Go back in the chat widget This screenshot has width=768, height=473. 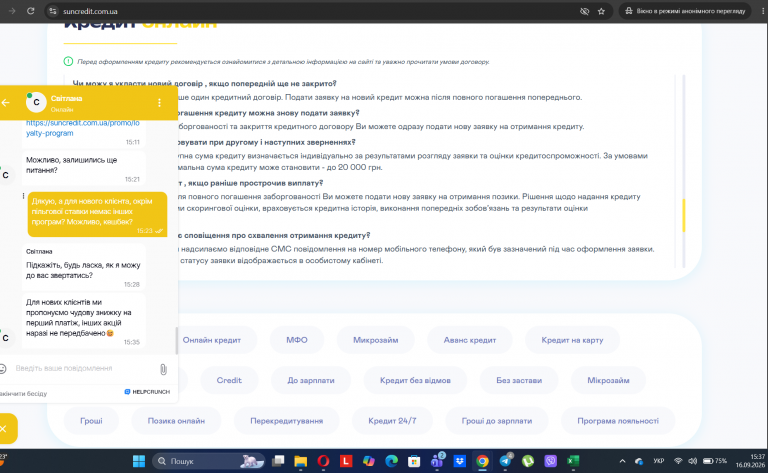click(6, 103)
